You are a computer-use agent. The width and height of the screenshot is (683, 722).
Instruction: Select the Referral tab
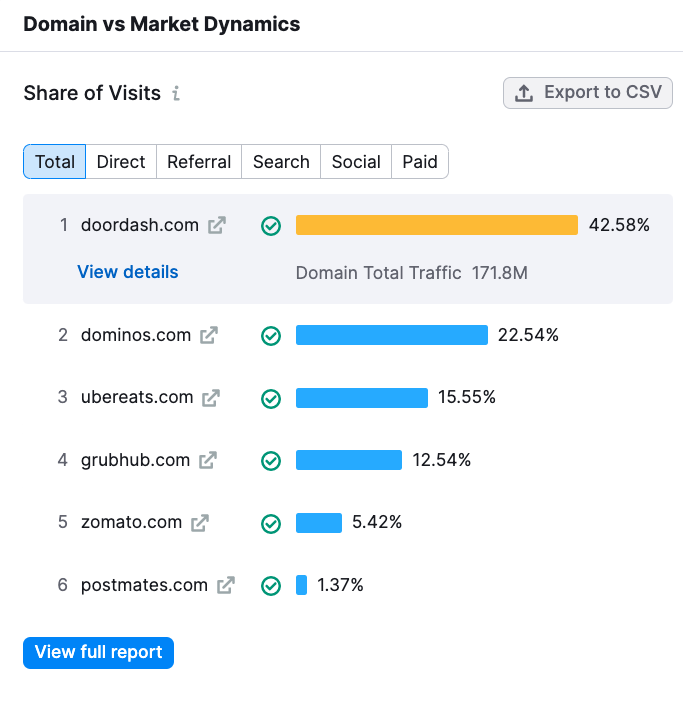coord(199,162)
